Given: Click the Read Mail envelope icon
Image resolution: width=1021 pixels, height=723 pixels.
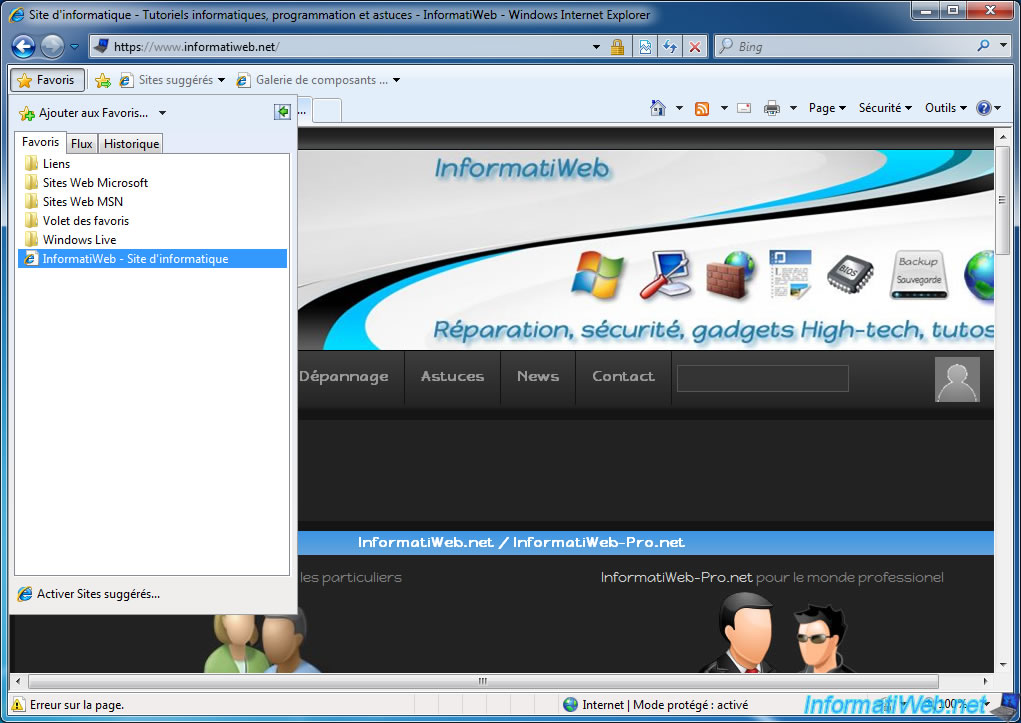Looking at the screenshot, I should coord(744,108).
